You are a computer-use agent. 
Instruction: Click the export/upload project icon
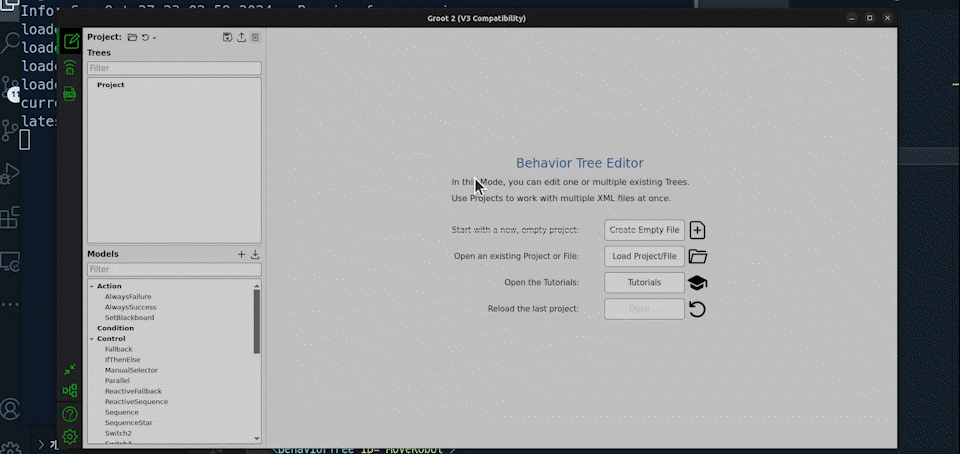click(x=242, y=37)
